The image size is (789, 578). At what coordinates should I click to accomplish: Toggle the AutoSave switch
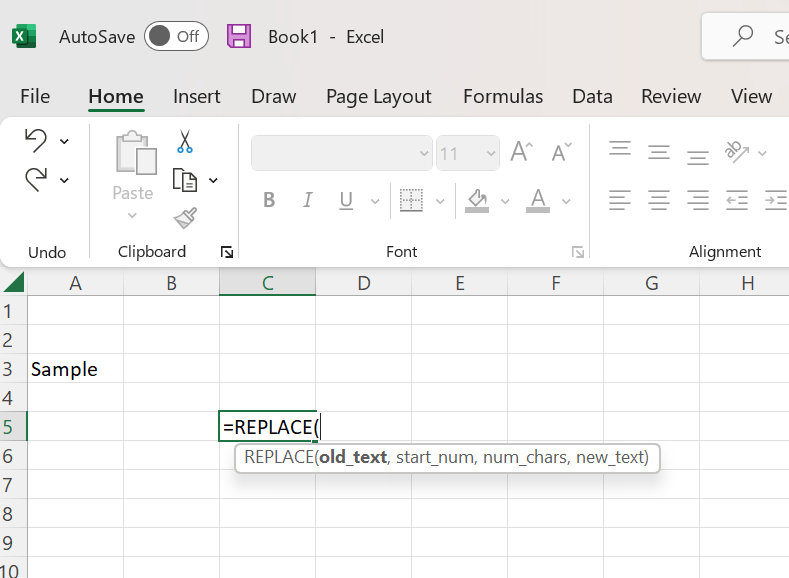point(176,37)
